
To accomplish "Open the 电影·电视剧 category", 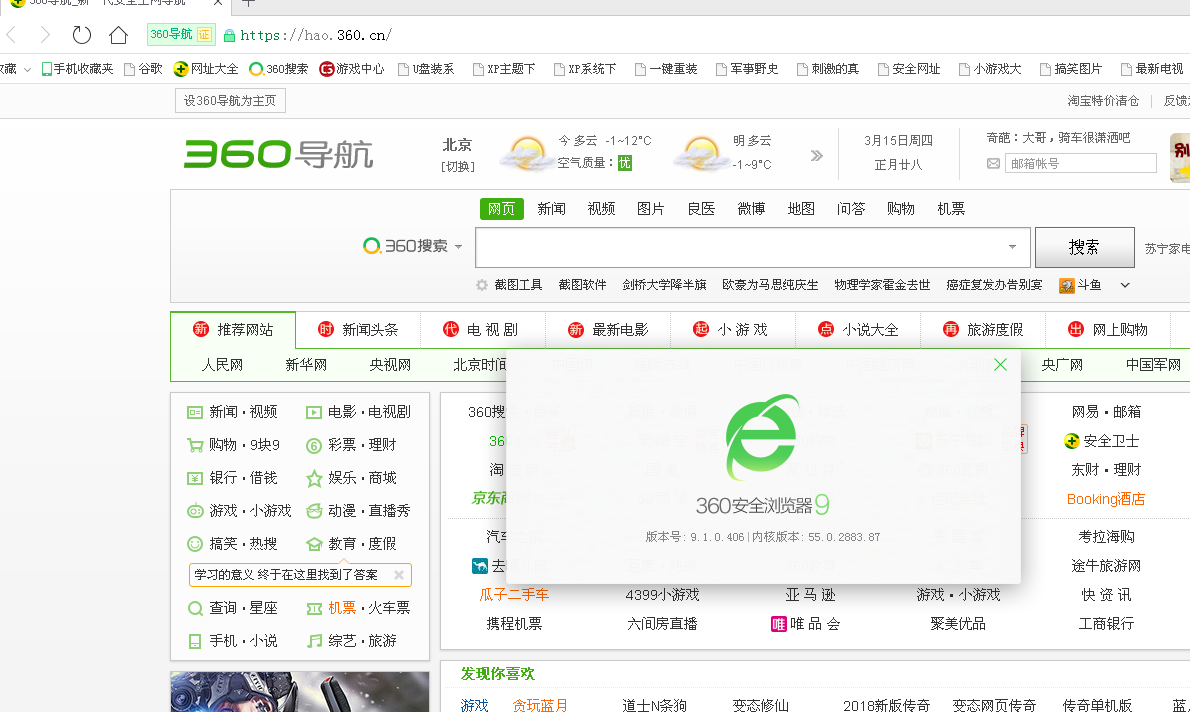I will tap(358, 412).
